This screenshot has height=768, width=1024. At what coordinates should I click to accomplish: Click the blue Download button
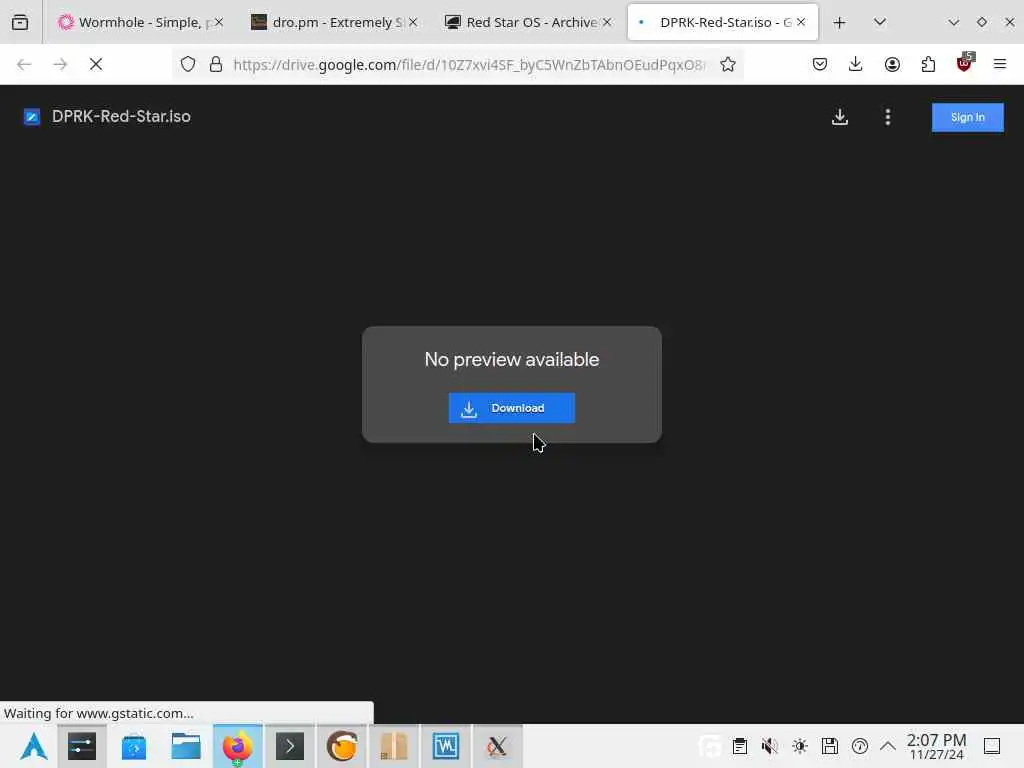coord(511,408)
